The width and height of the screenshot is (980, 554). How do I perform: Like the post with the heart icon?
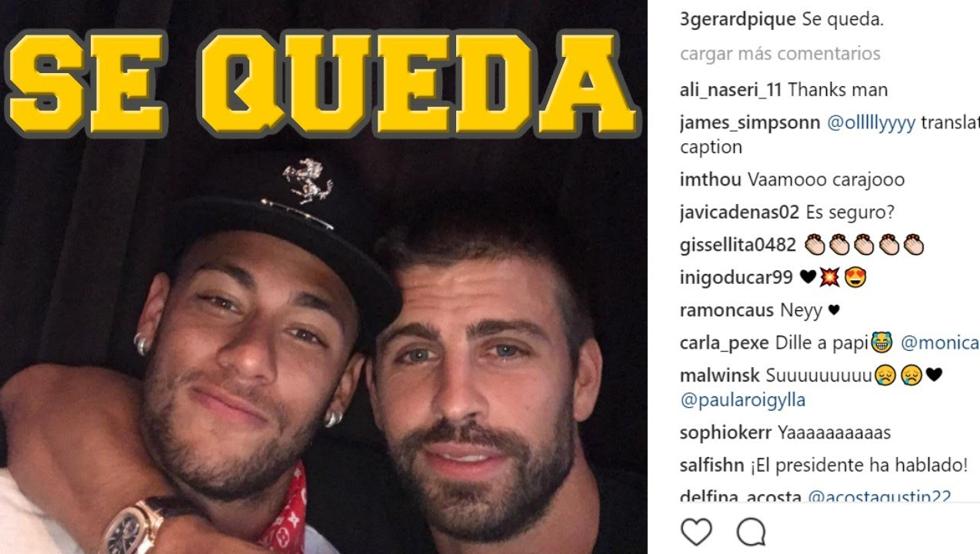pos(696,532)
